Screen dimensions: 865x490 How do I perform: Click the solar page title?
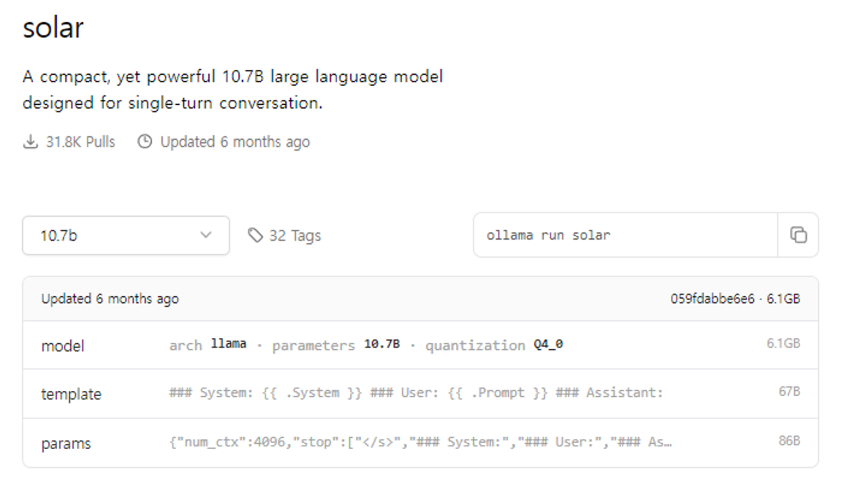53,28
